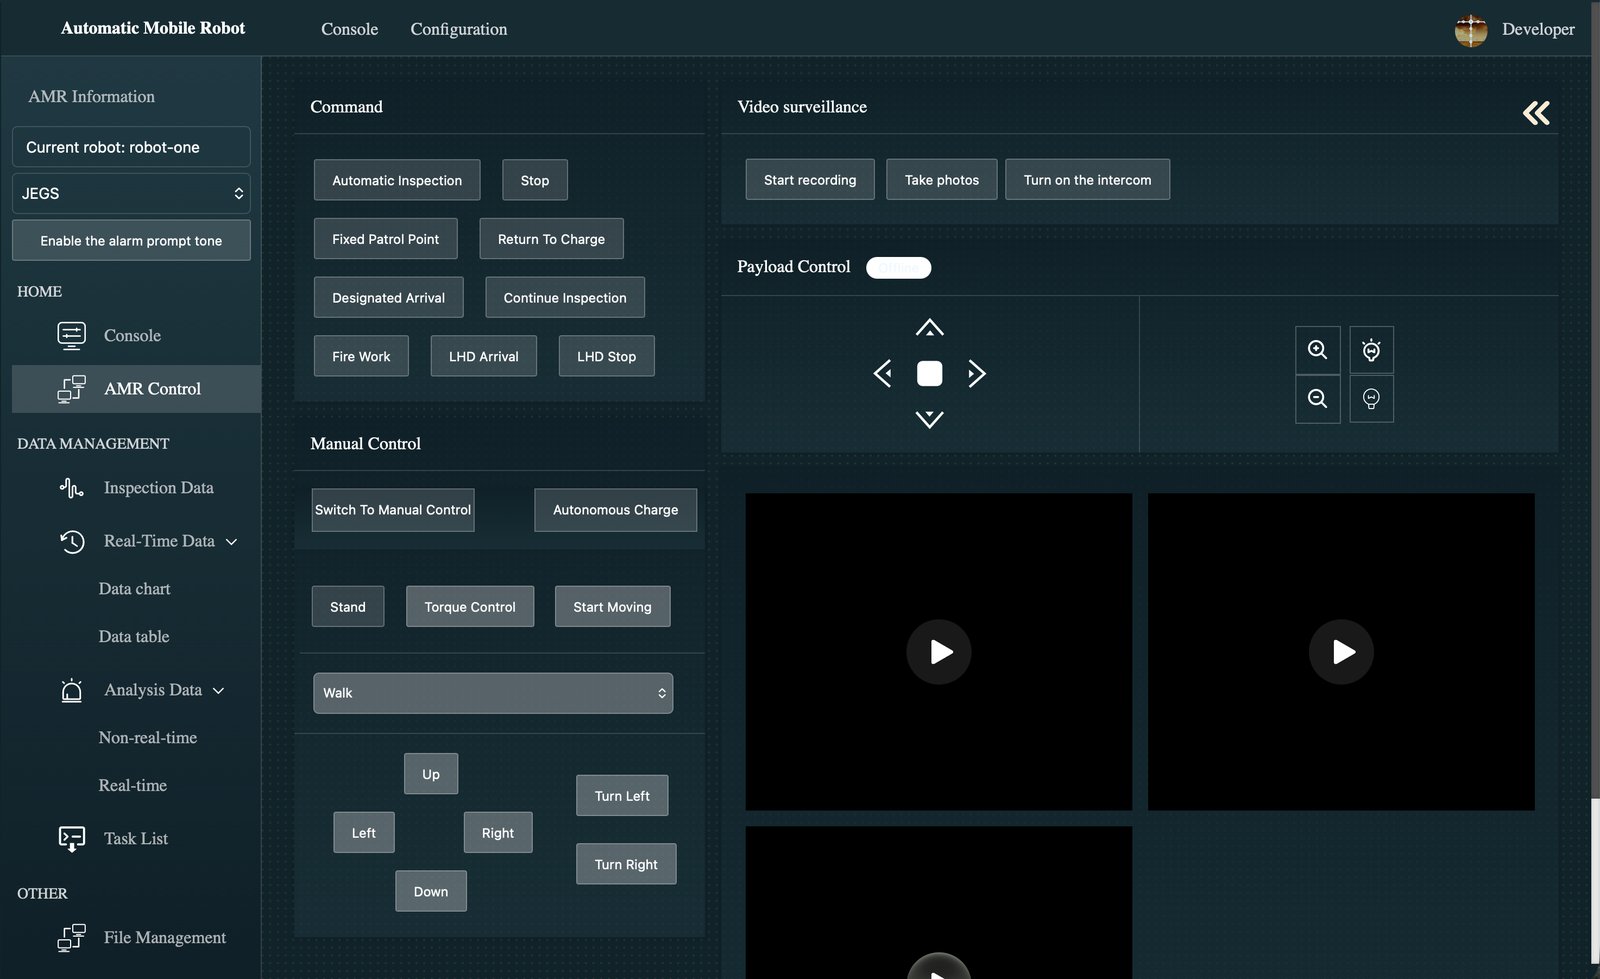Select Non-real-time analysis item
This screenshot has width=1600, height=979.
(x=148, y=738)
